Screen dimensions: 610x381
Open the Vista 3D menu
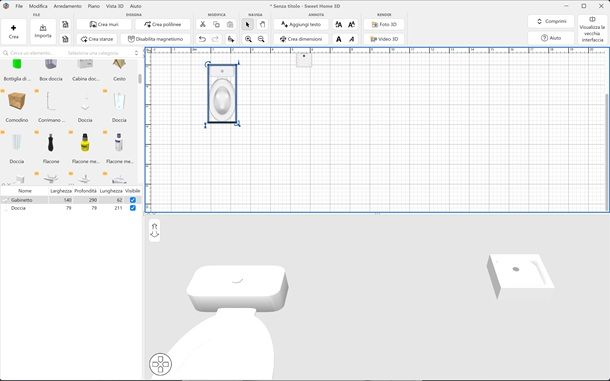coord(115,6)
